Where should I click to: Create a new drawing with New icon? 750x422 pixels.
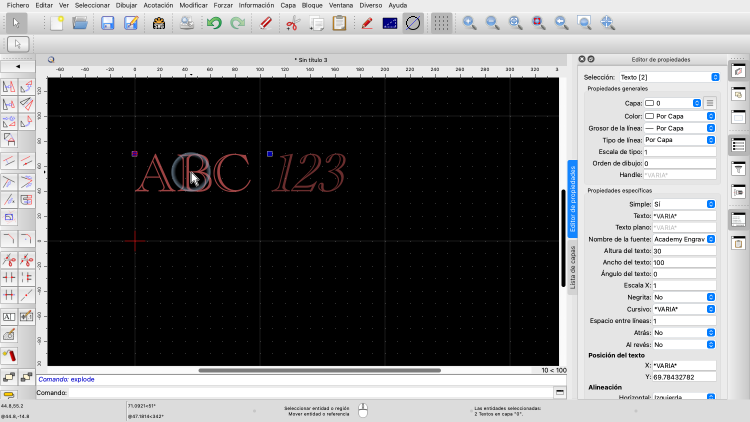(x=57, y=23)
